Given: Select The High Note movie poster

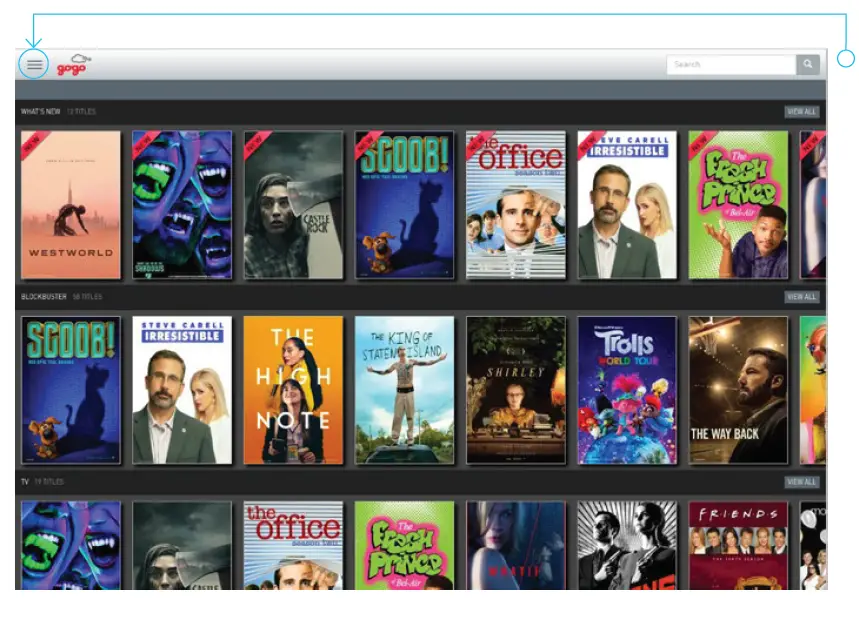Looking at the screenshot, I should coord(294,390).
